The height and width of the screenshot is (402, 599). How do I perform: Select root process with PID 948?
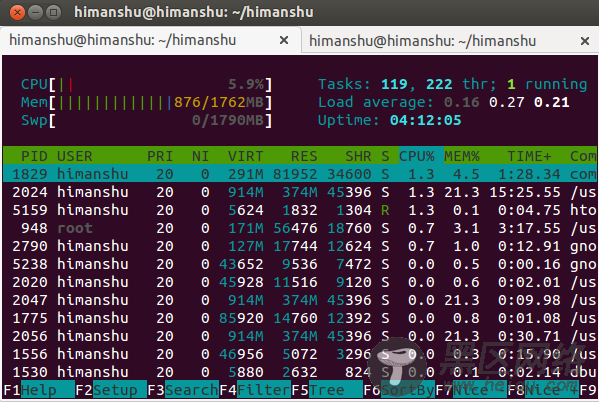click(300, 228)
